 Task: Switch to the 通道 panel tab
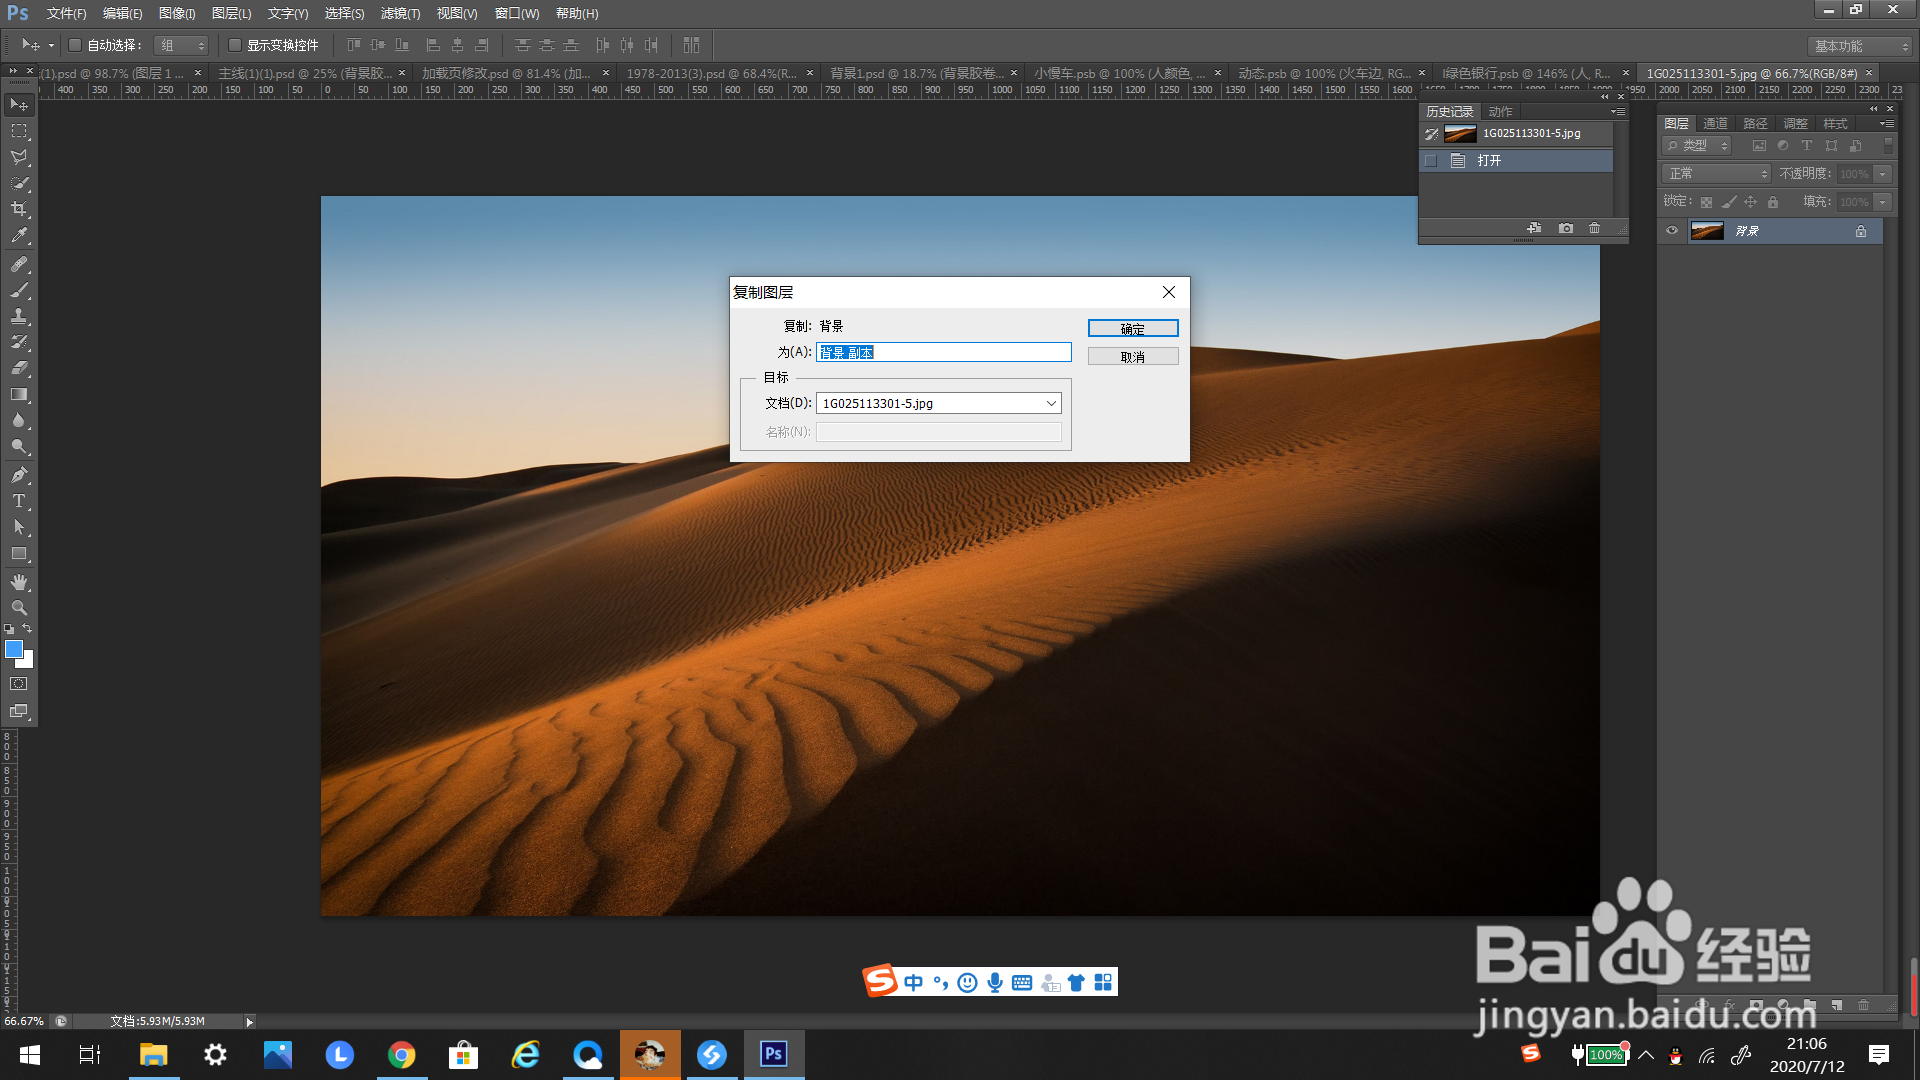point(1716,124)
